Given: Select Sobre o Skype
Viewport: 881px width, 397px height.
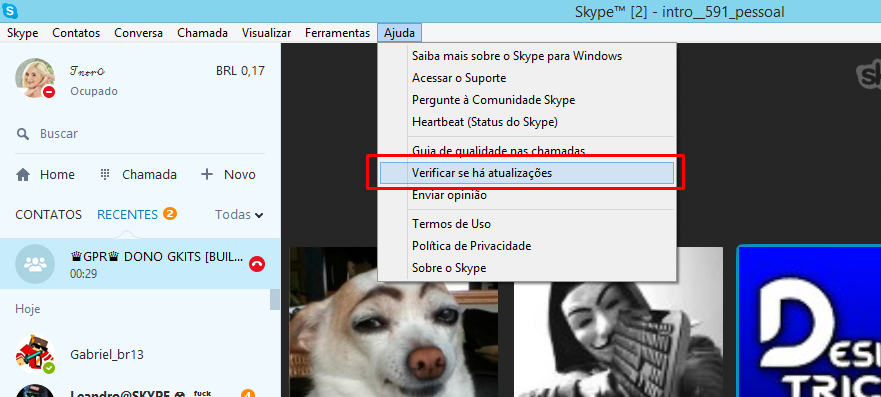Looking at the screenshot, I should 449,268.
